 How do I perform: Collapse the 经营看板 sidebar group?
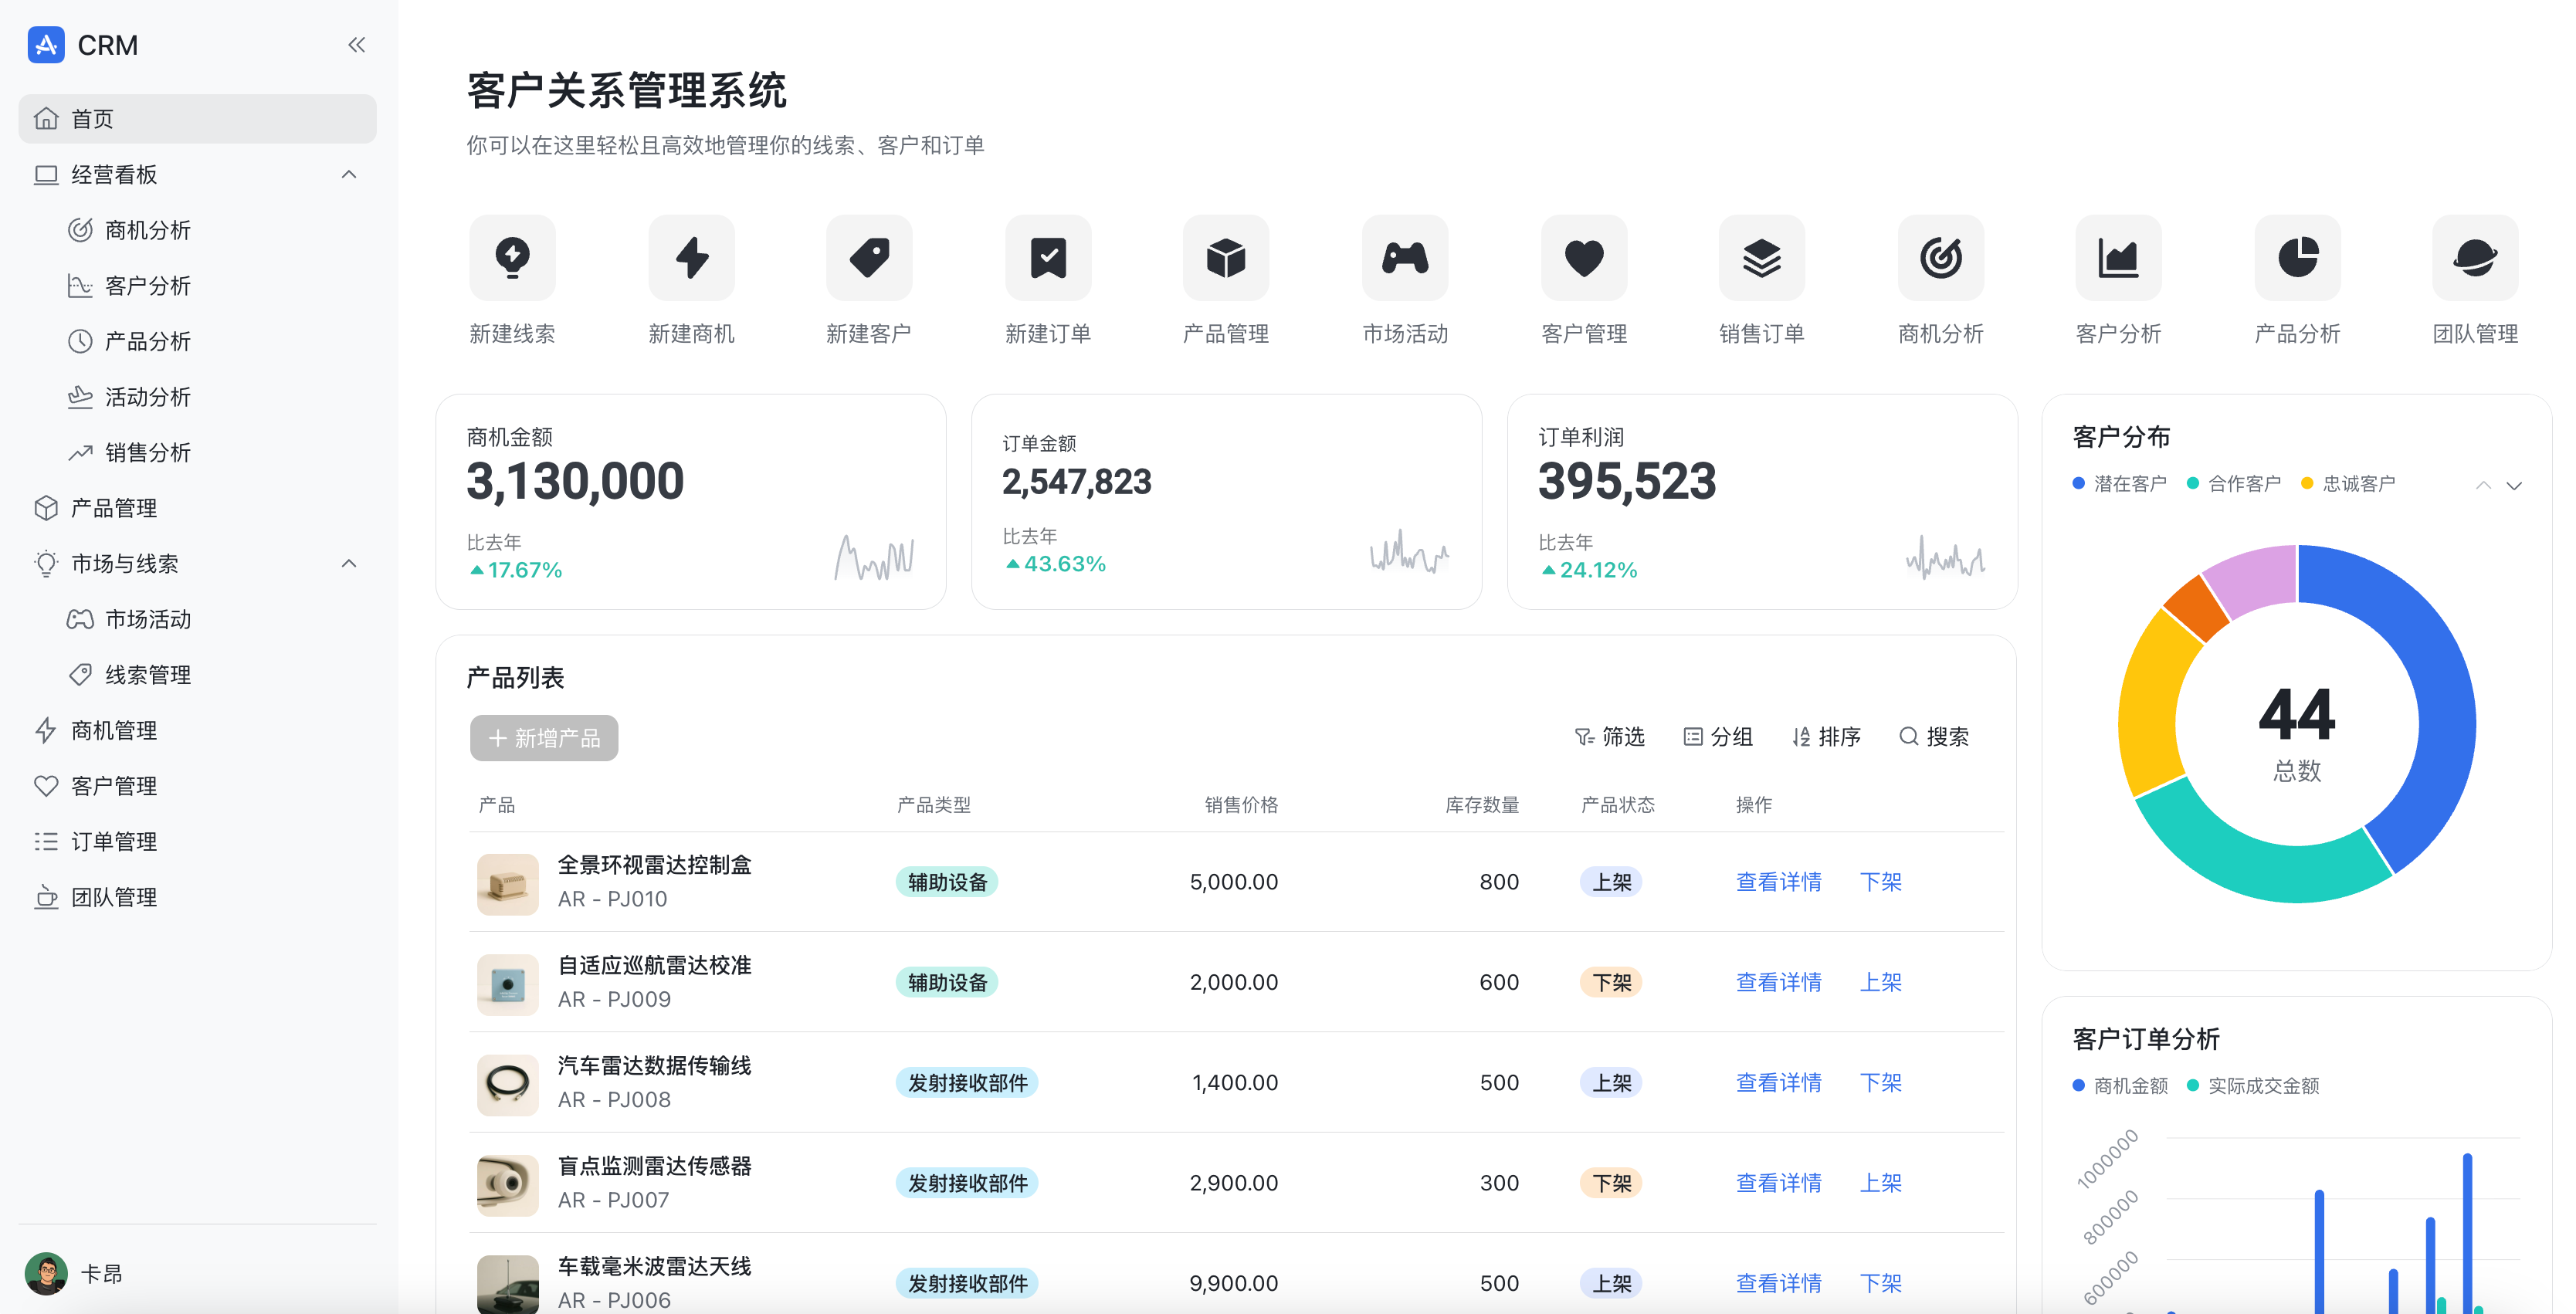(349, 175)
